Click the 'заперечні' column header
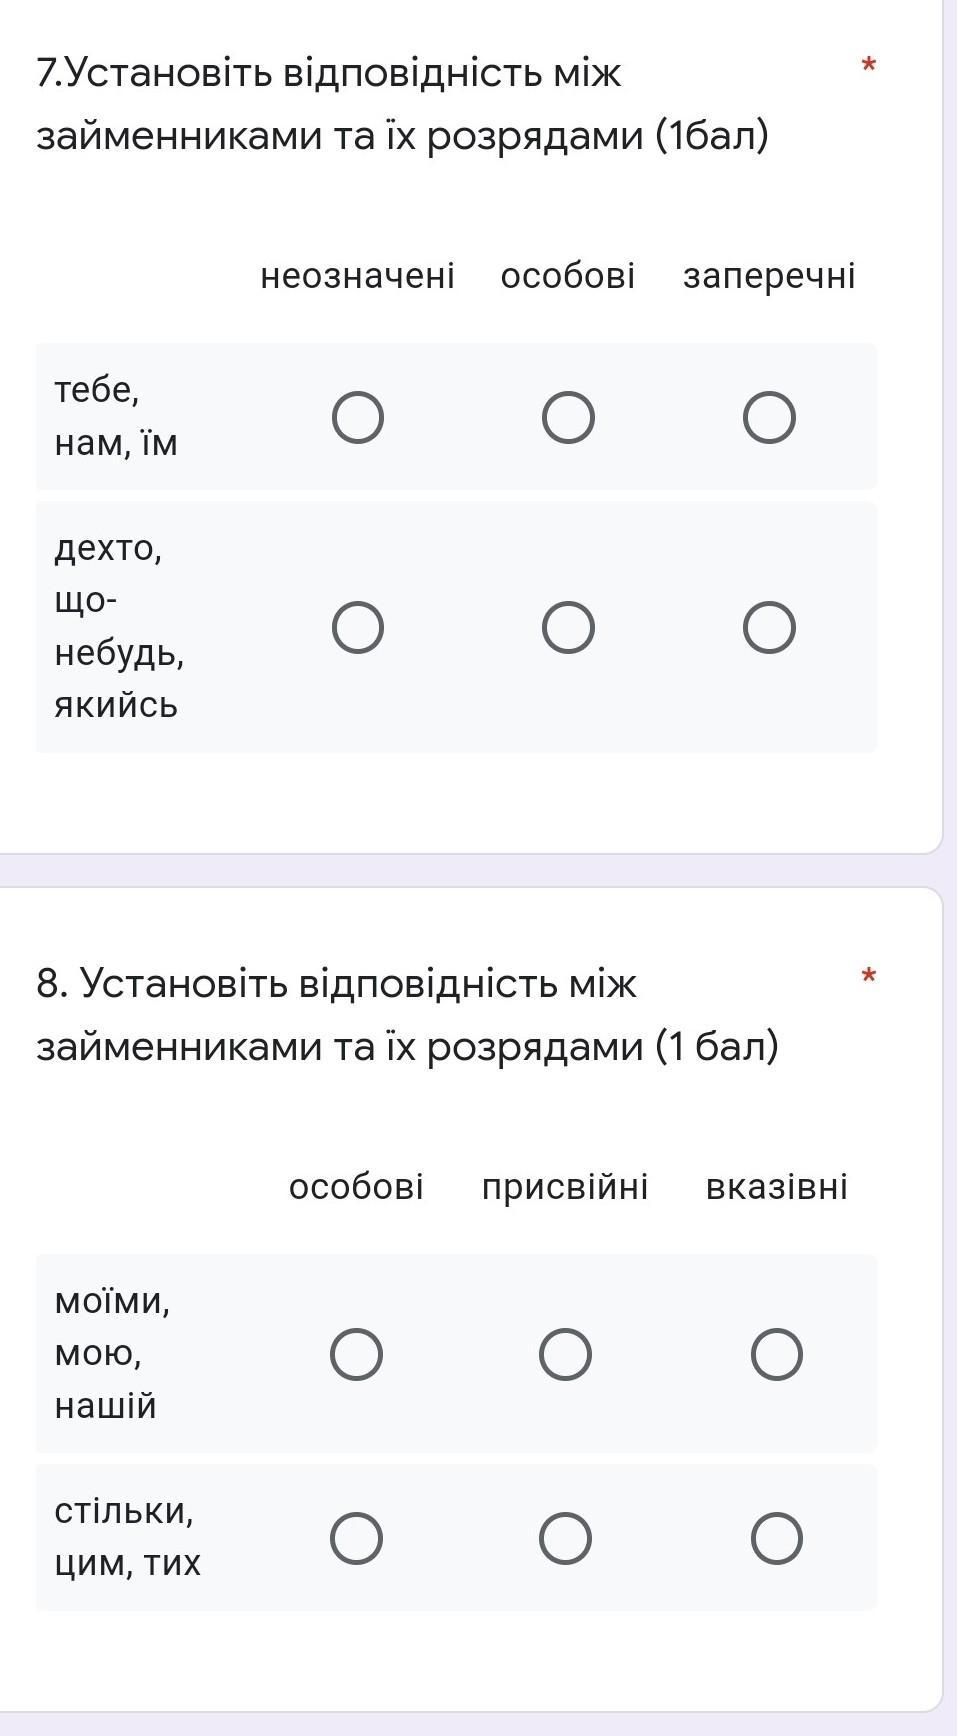The image size is (957, 1736). (x=769, y=276)
